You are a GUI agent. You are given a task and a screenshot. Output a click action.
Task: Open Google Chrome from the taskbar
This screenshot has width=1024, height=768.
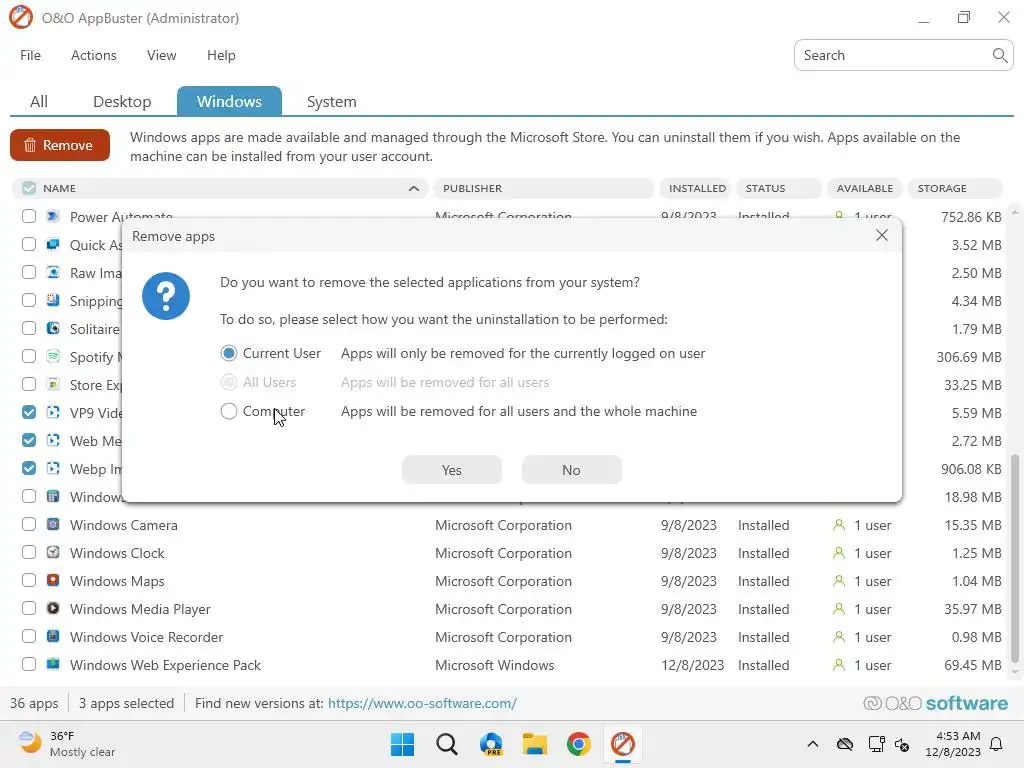(x=579, y=744)
